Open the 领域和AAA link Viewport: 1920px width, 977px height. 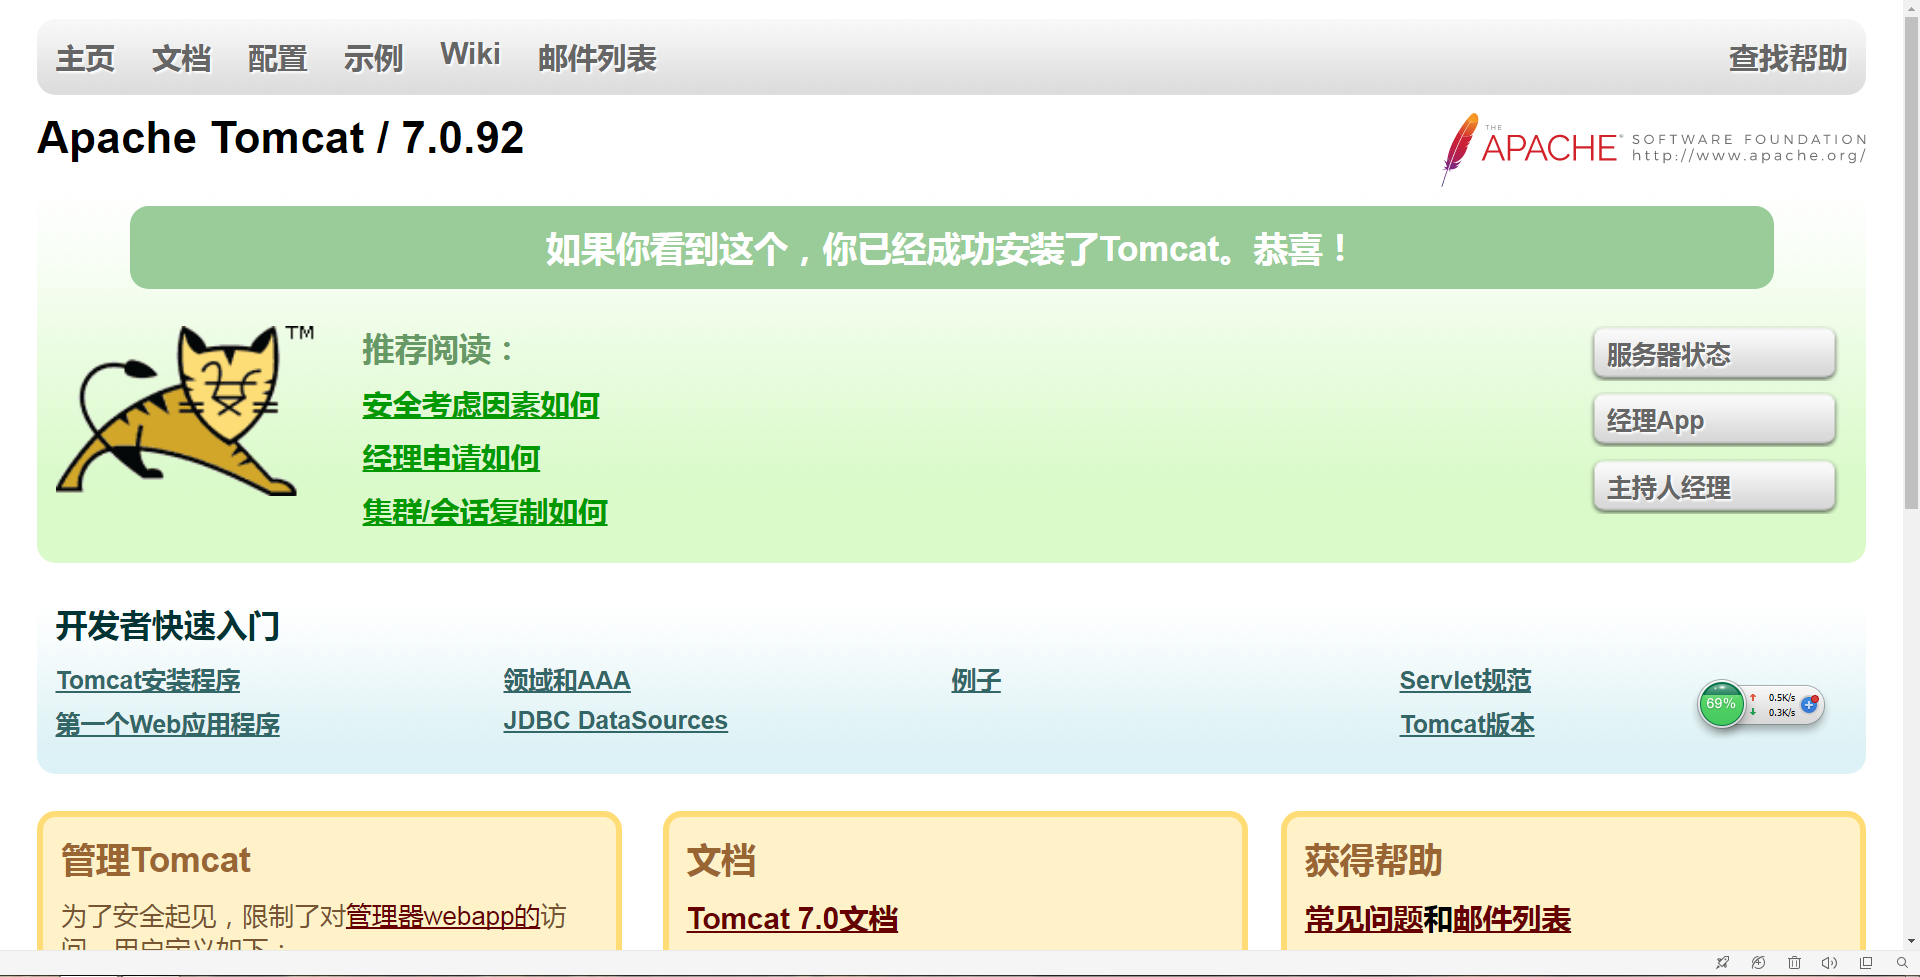coord(567,680)
